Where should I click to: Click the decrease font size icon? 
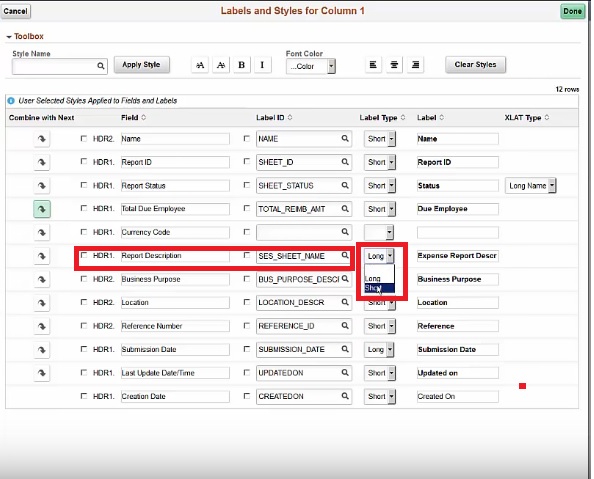pos(221,65)
